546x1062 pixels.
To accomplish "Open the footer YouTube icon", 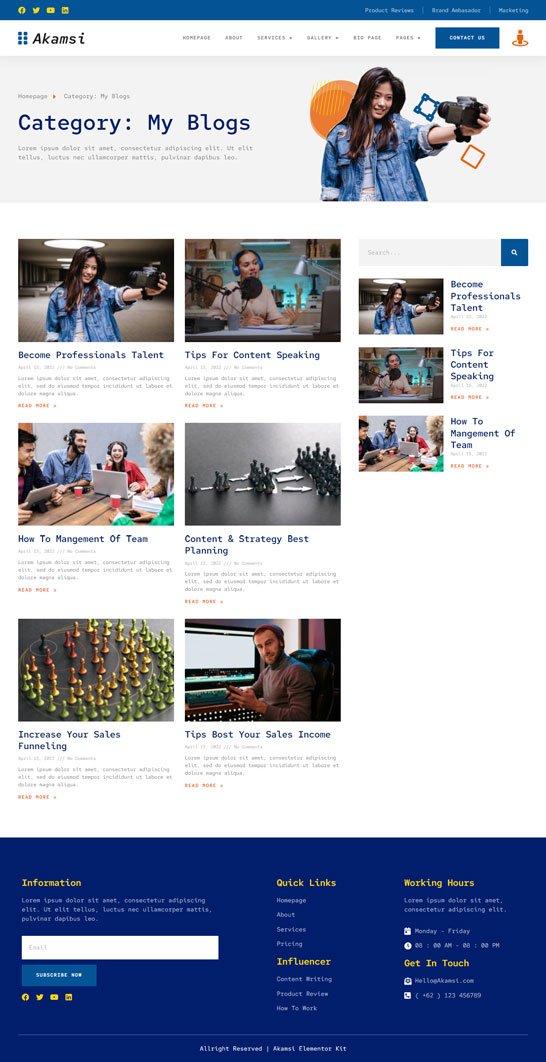I will (54, 997).
